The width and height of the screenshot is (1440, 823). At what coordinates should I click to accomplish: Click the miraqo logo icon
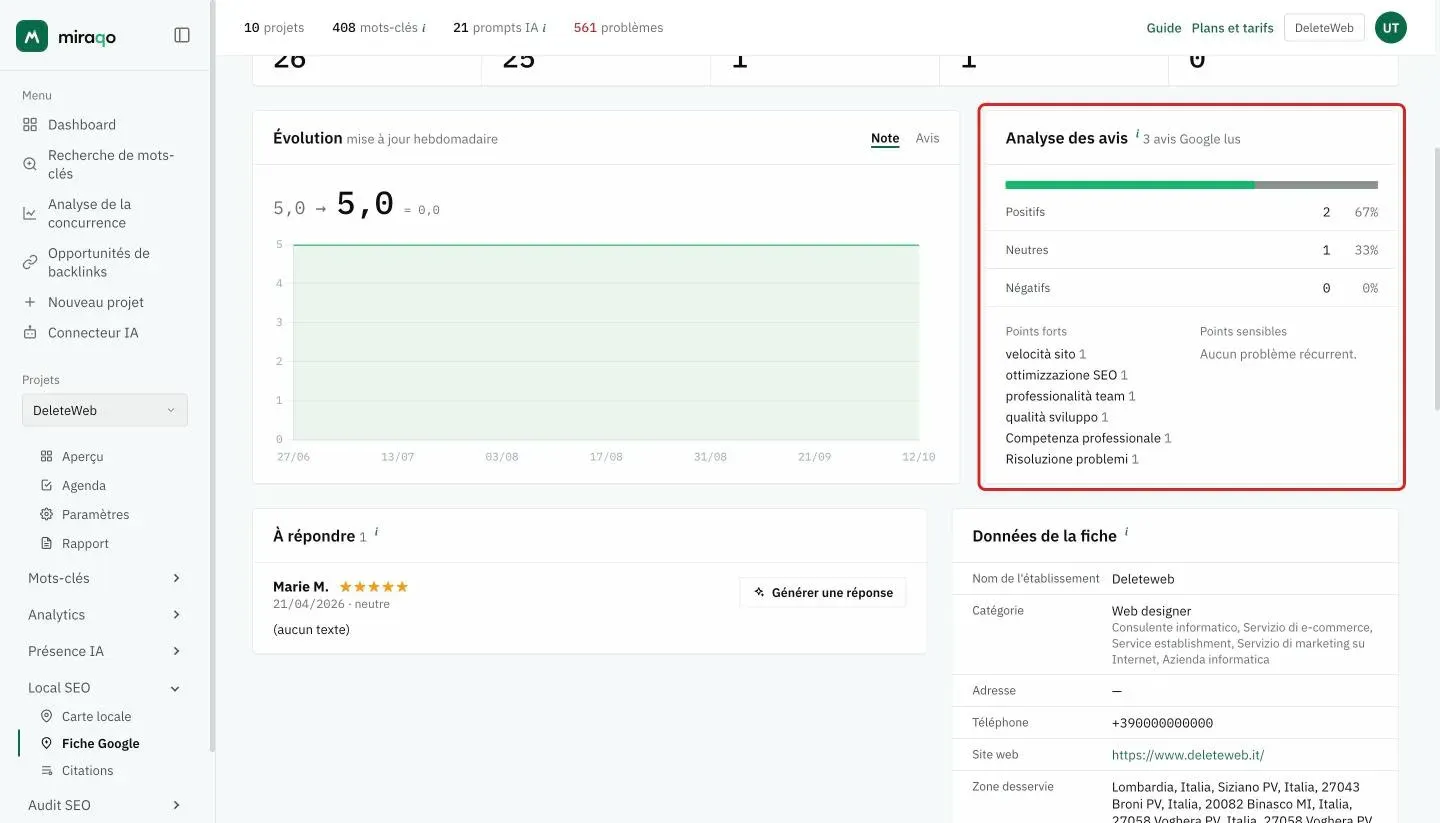32,36
